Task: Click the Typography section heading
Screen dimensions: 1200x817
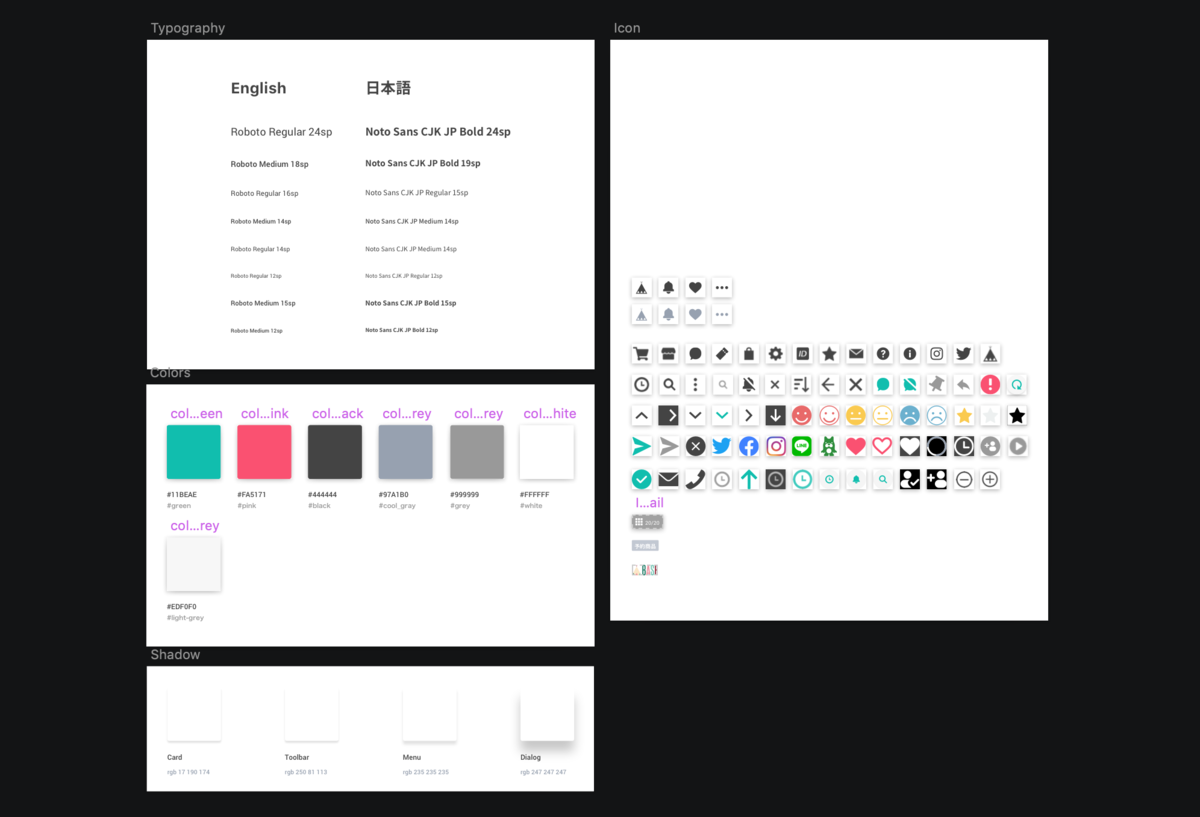Action: point(187,28)
